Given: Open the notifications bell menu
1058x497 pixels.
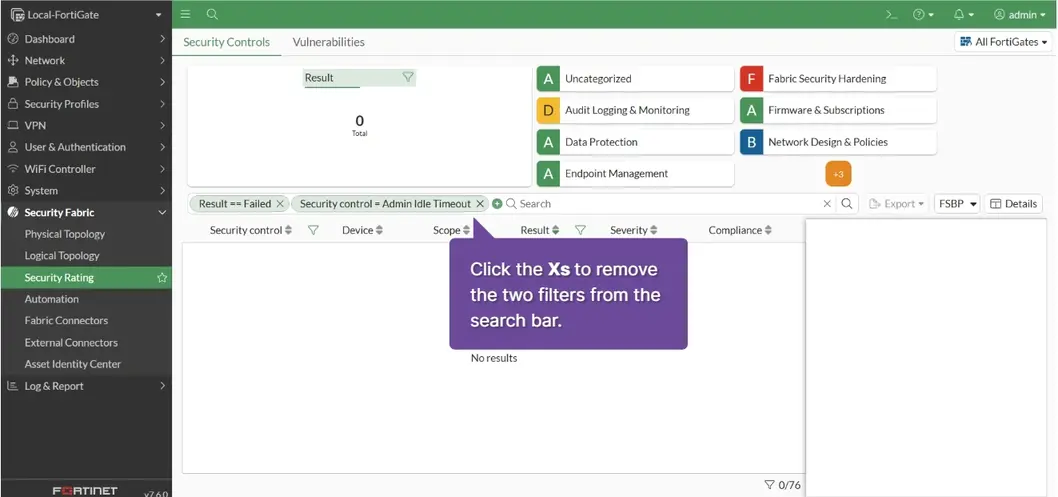Looking at the screenshot, I should (963, 14).
